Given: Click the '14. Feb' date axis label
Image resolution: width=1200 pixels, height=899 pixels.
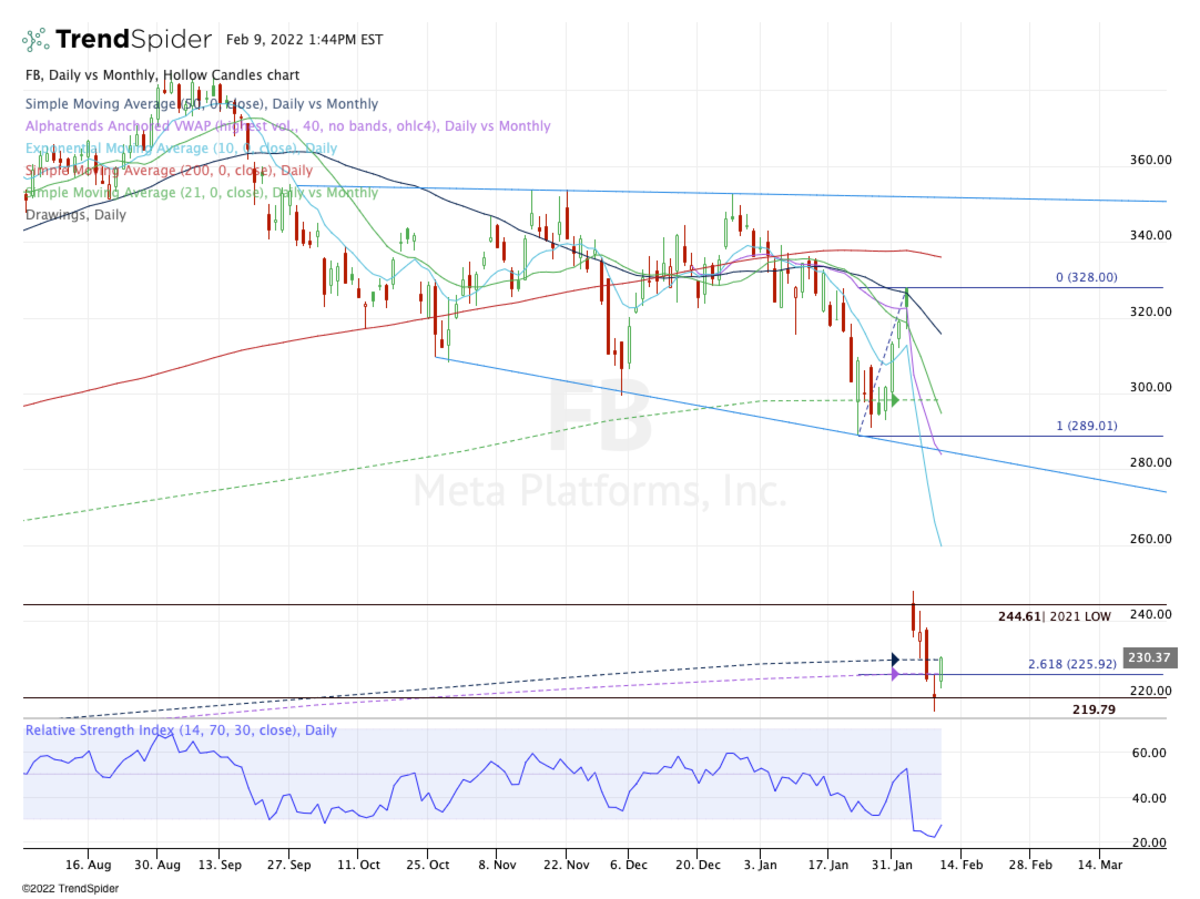Looking at the screenshot, I should click(x=962, y=863).
